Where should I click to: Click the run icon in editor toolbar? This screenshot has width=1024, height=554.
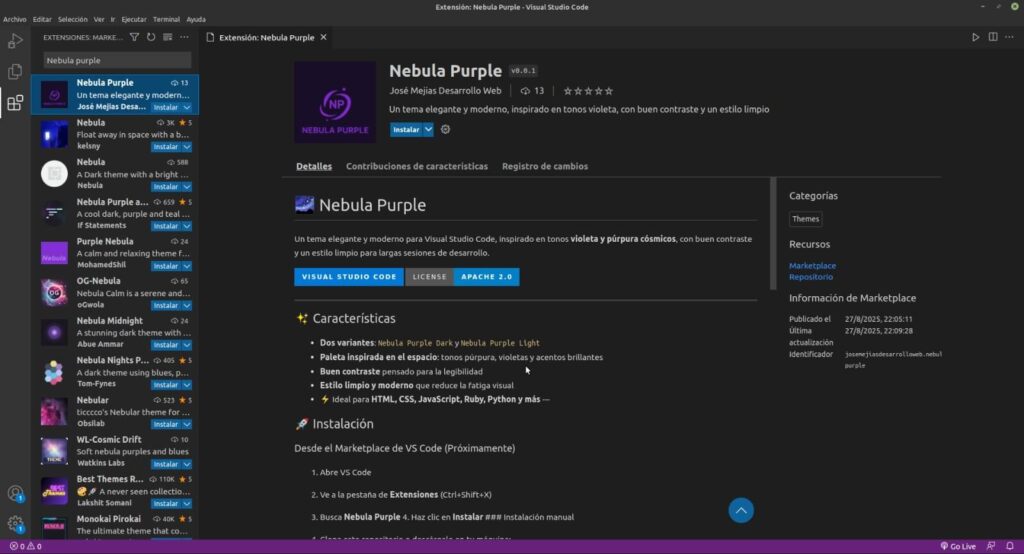(975, 37)
